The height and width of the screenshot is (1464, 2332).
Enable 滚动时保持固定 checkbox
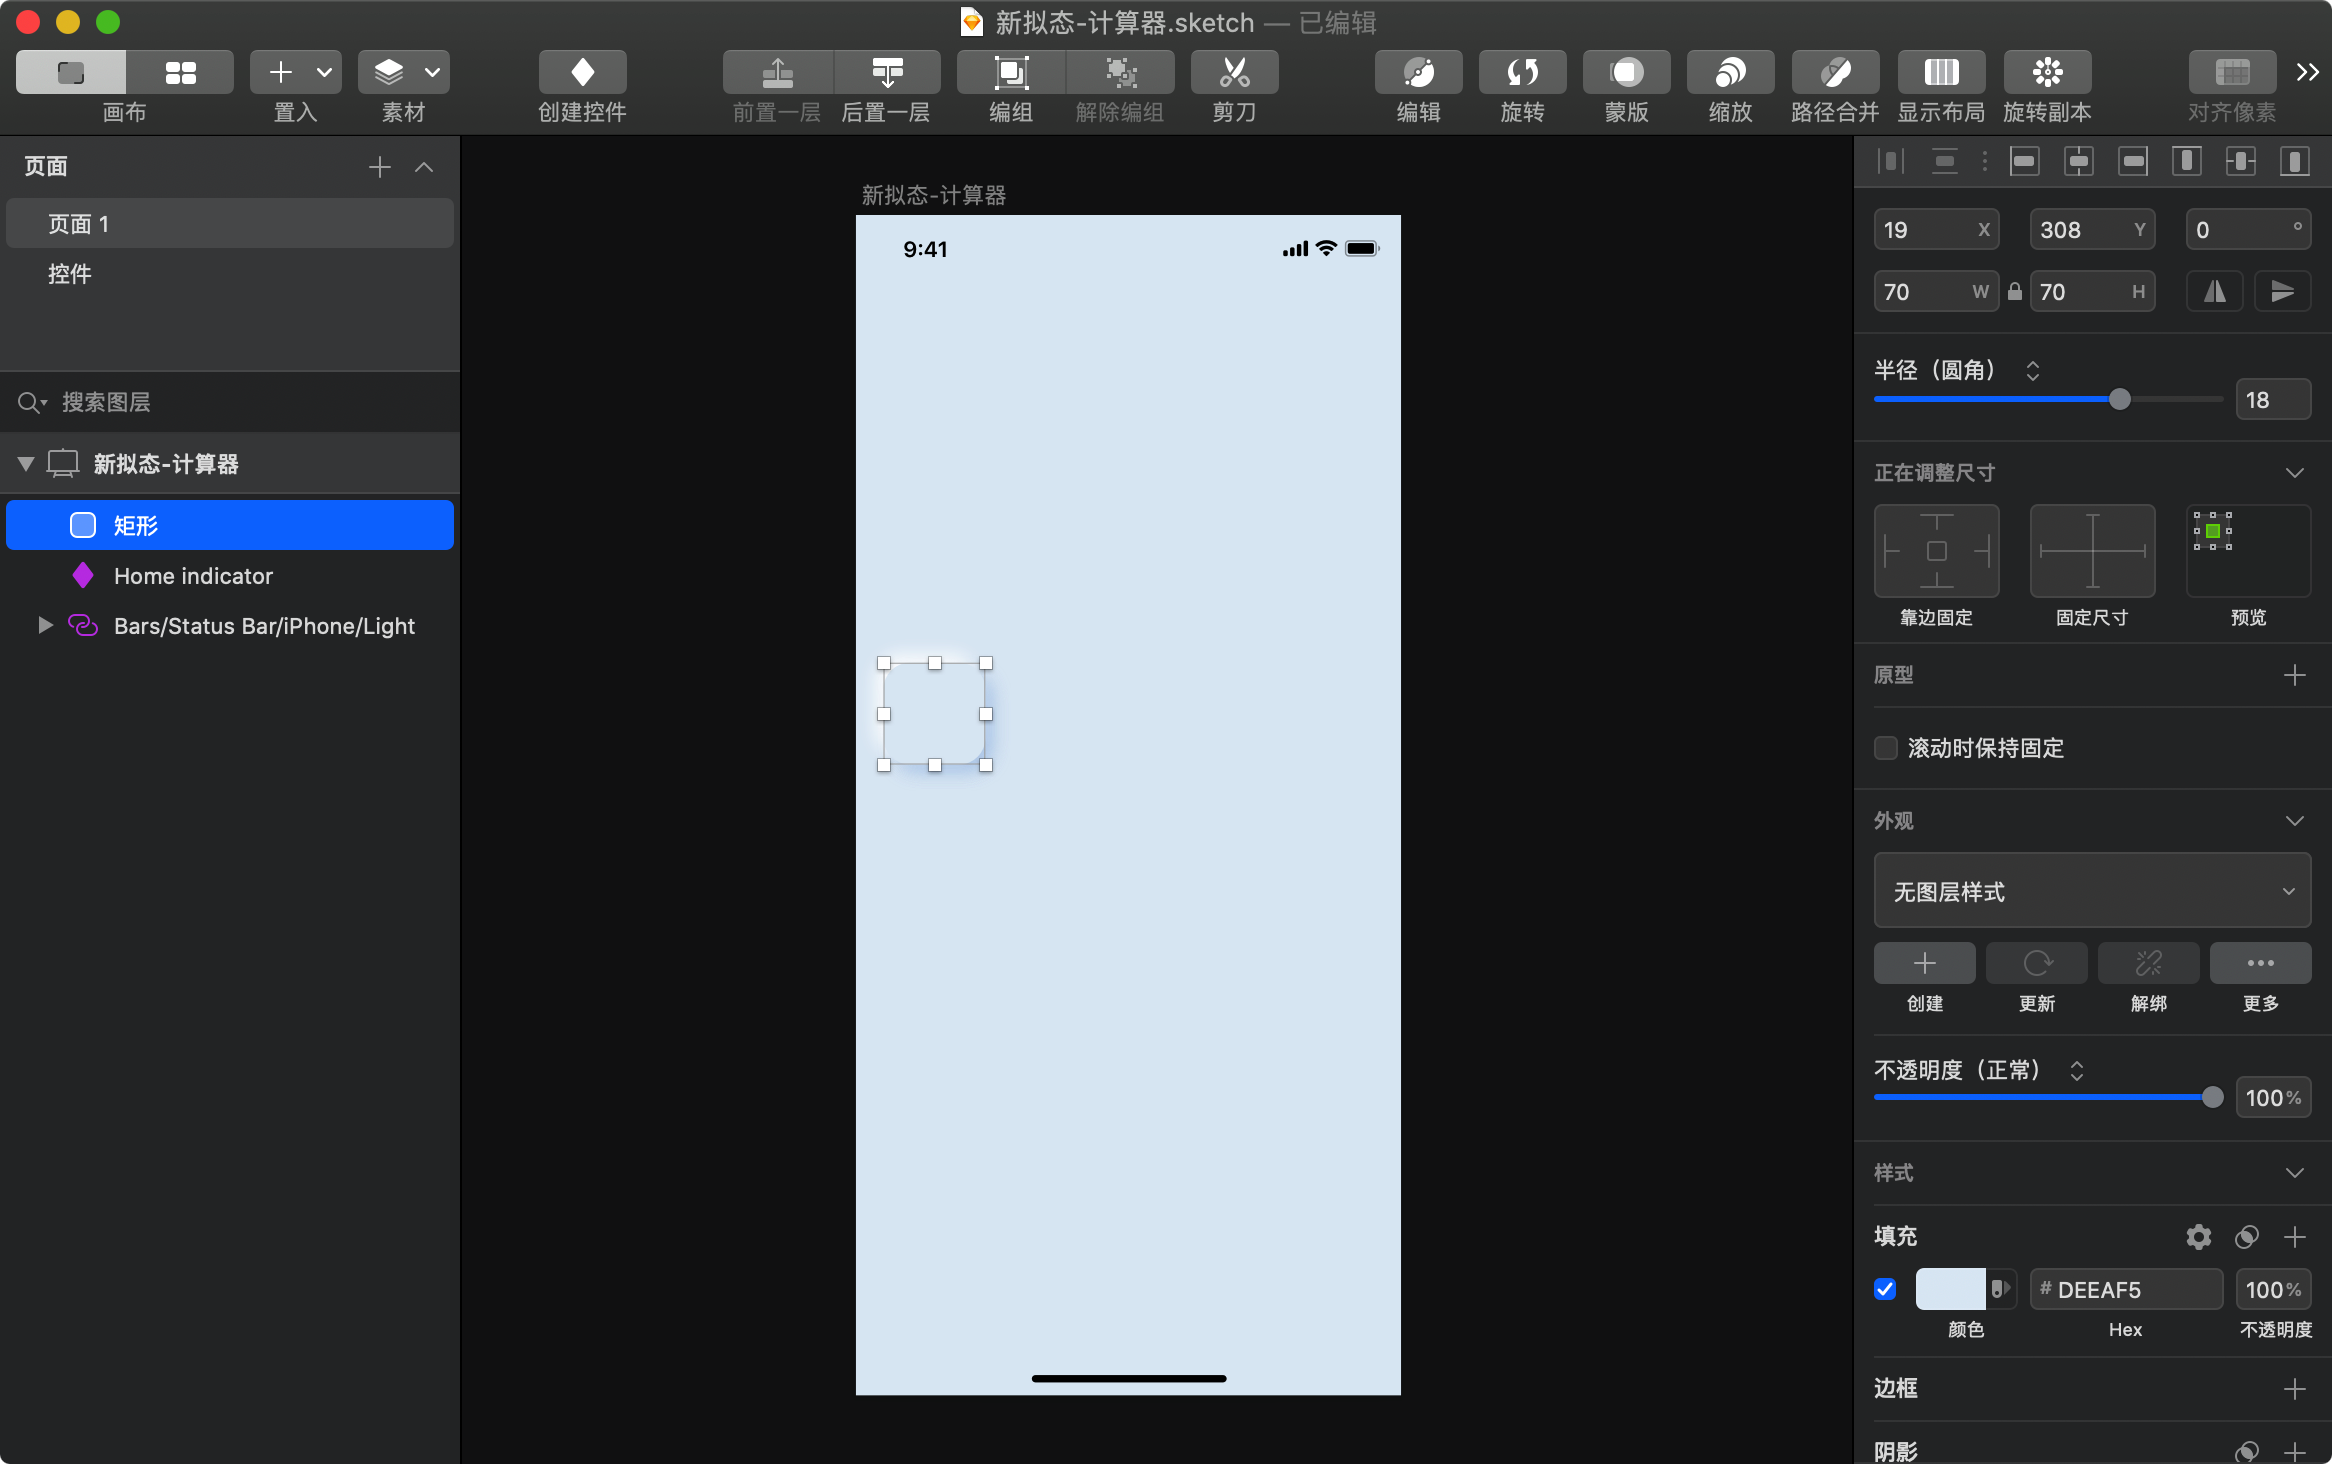pyautogui.click(x=1885, y=748)
